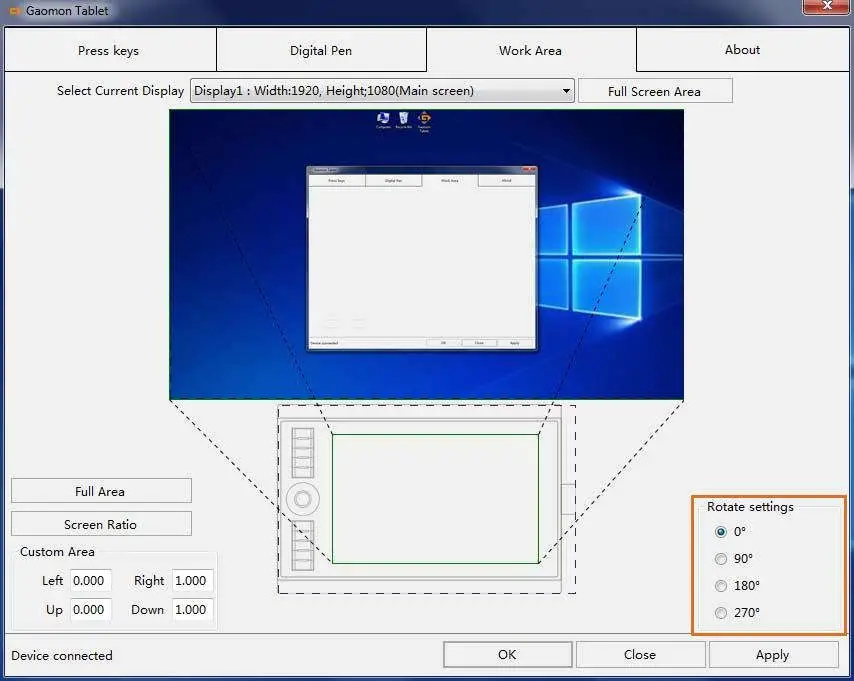Image resolution: width=854 pixels, height=681 pixels.
Task: Apply the work area settings
Action: (772, 654)
